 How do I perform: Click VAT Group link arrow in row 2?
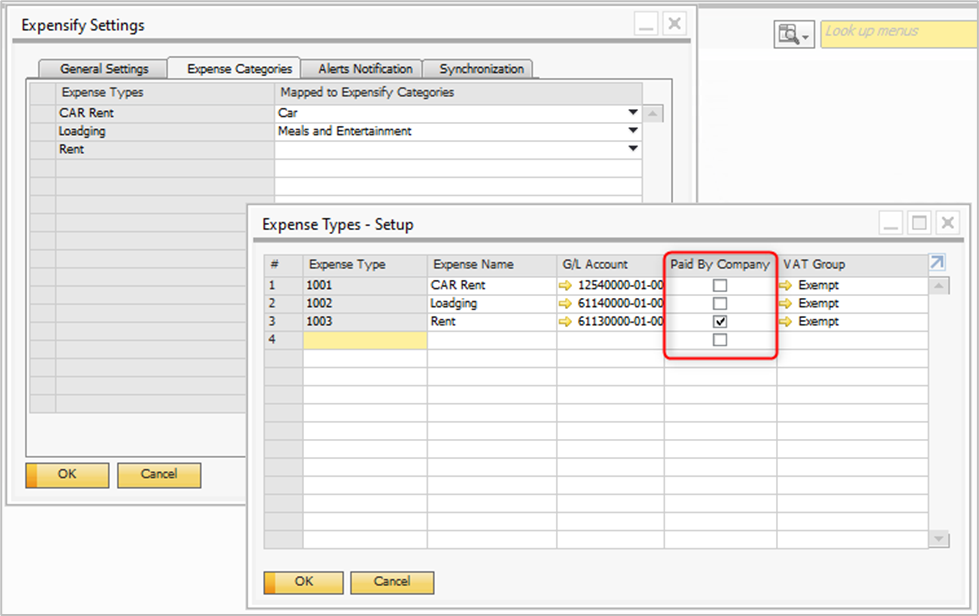pyautogui.click(x=786, y=304)
